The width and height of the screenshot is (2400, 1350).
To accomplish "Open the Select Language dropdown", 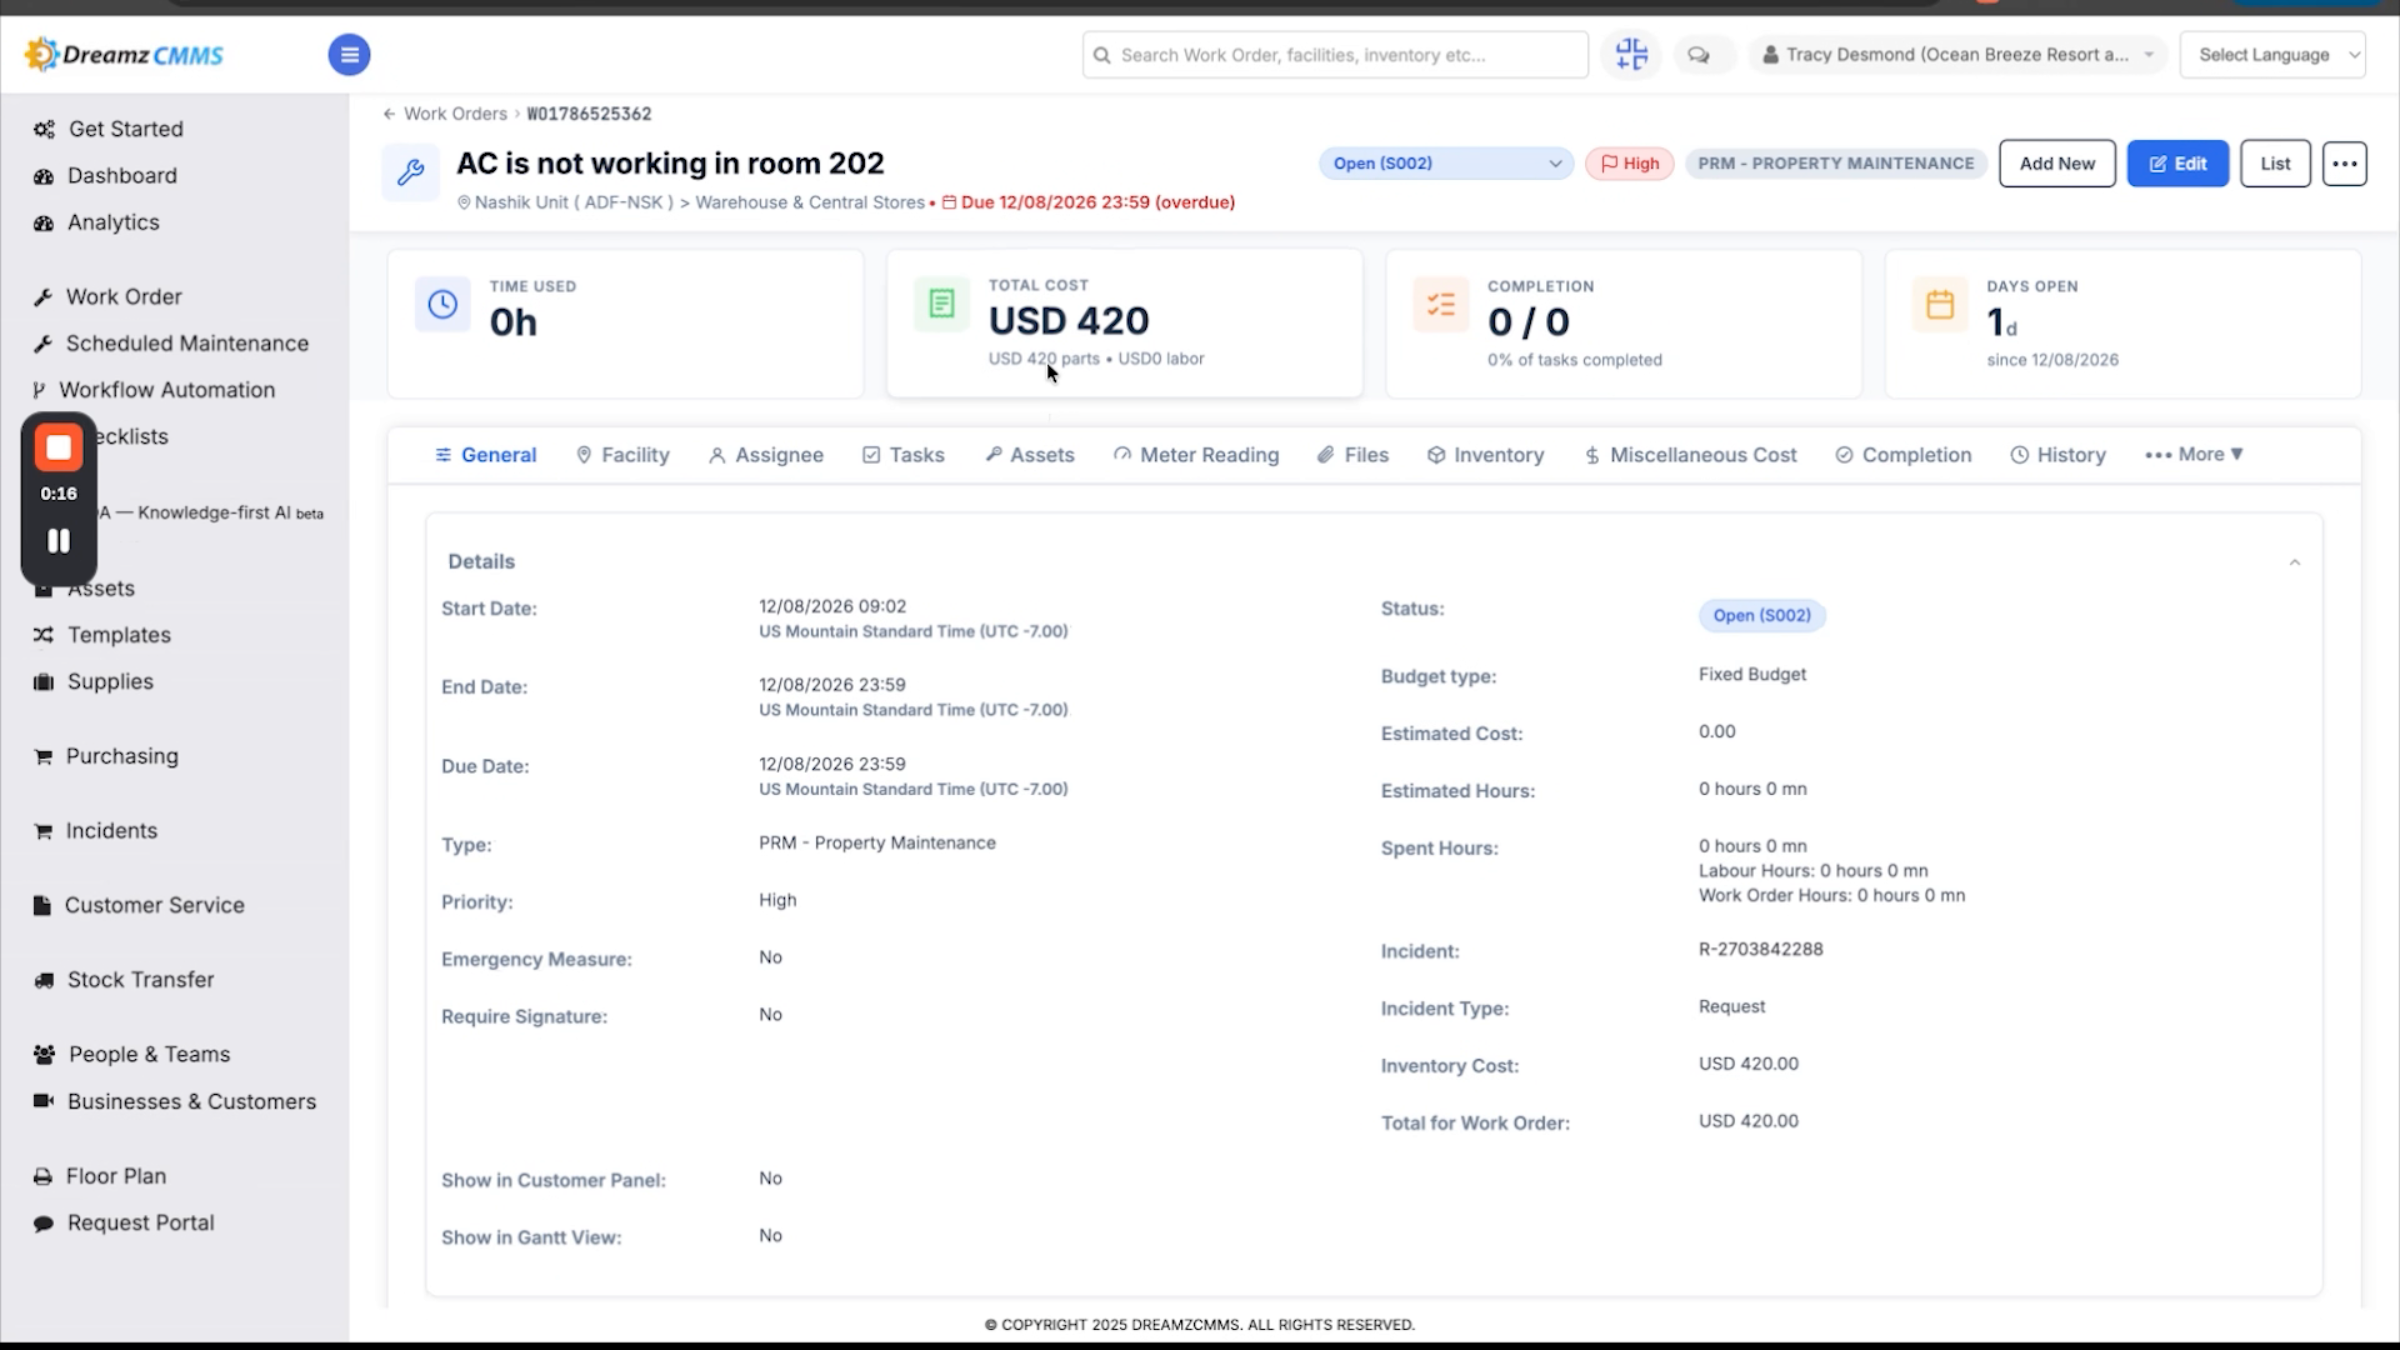I will tap(2272, 55).
